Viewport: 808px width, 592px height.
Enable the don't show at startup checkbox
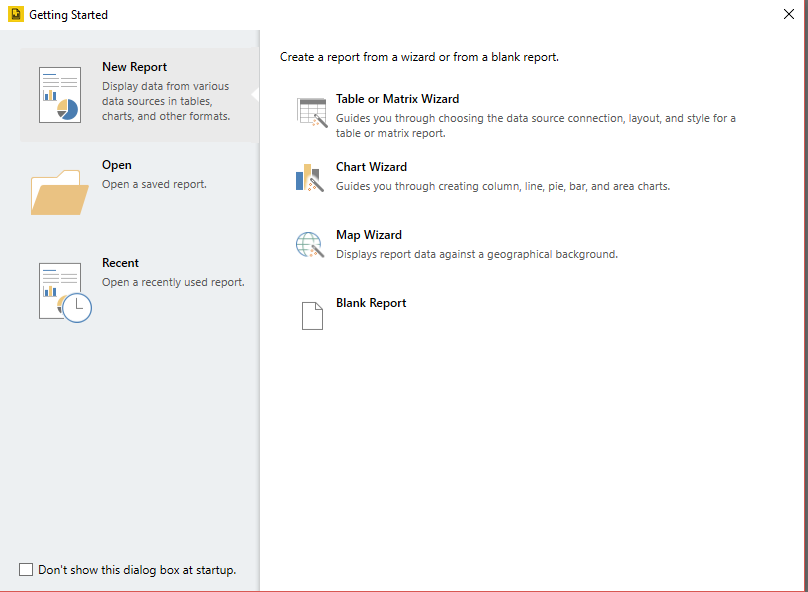[x=26, y=570]
